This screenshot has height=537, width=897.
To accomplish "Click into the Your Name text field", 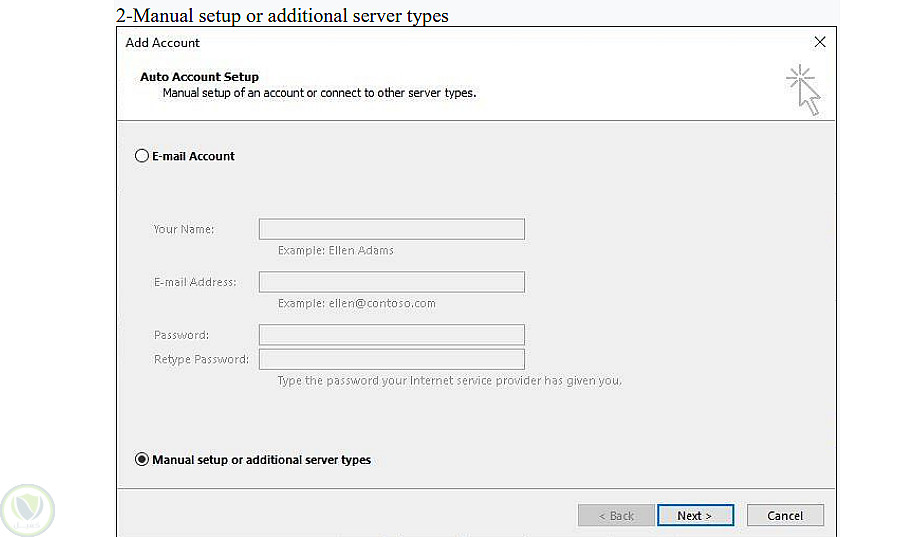I will pyautogui.click(x=391, y=229).
